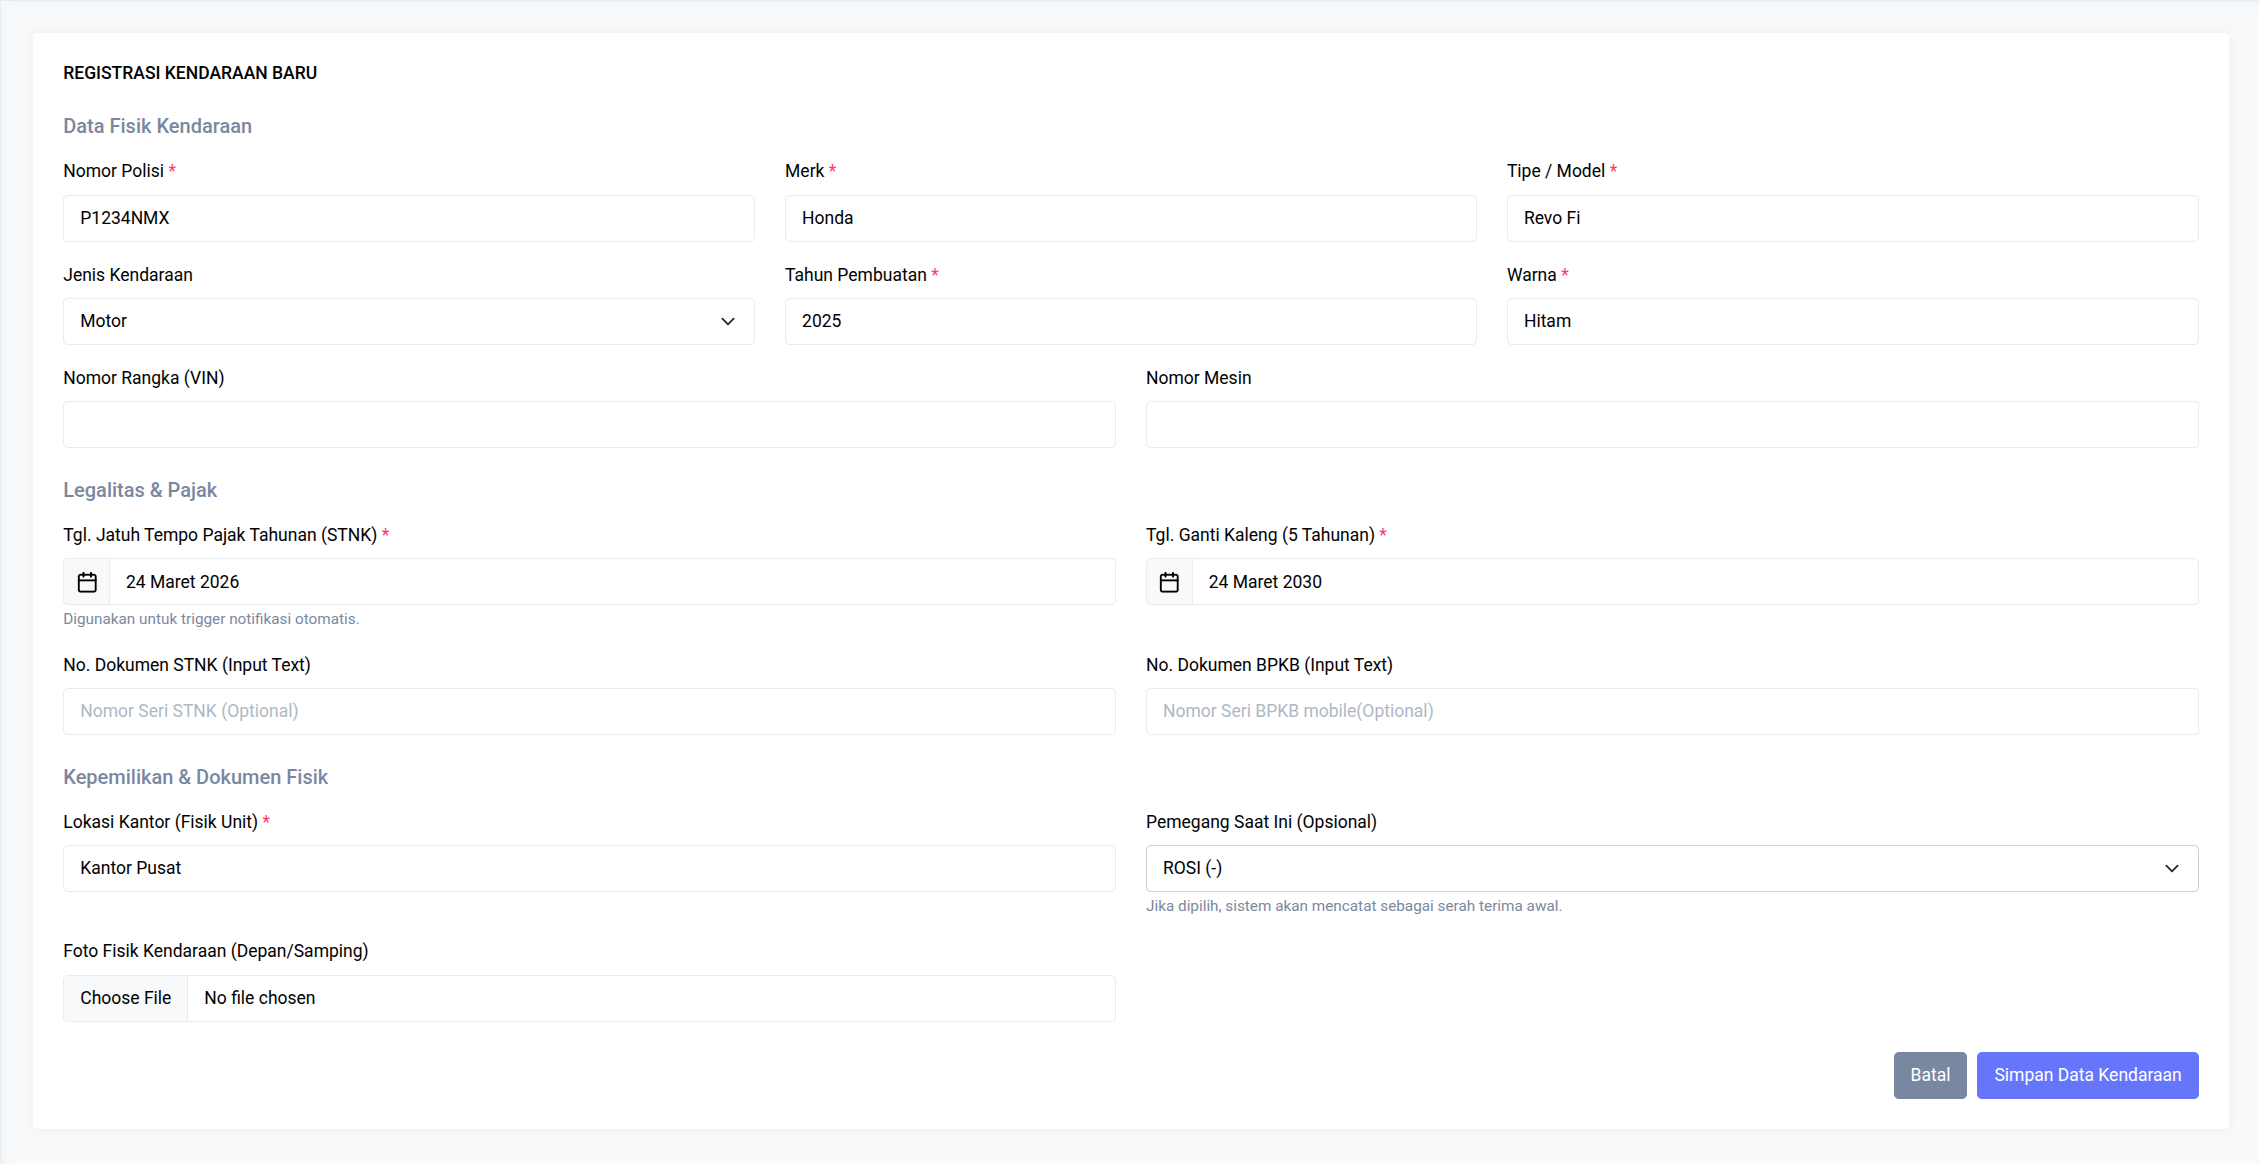Viewport: 2259px width, 1164px height.
Task: Click the Nomor Seri BPKB input
Action: (1671, 711)
